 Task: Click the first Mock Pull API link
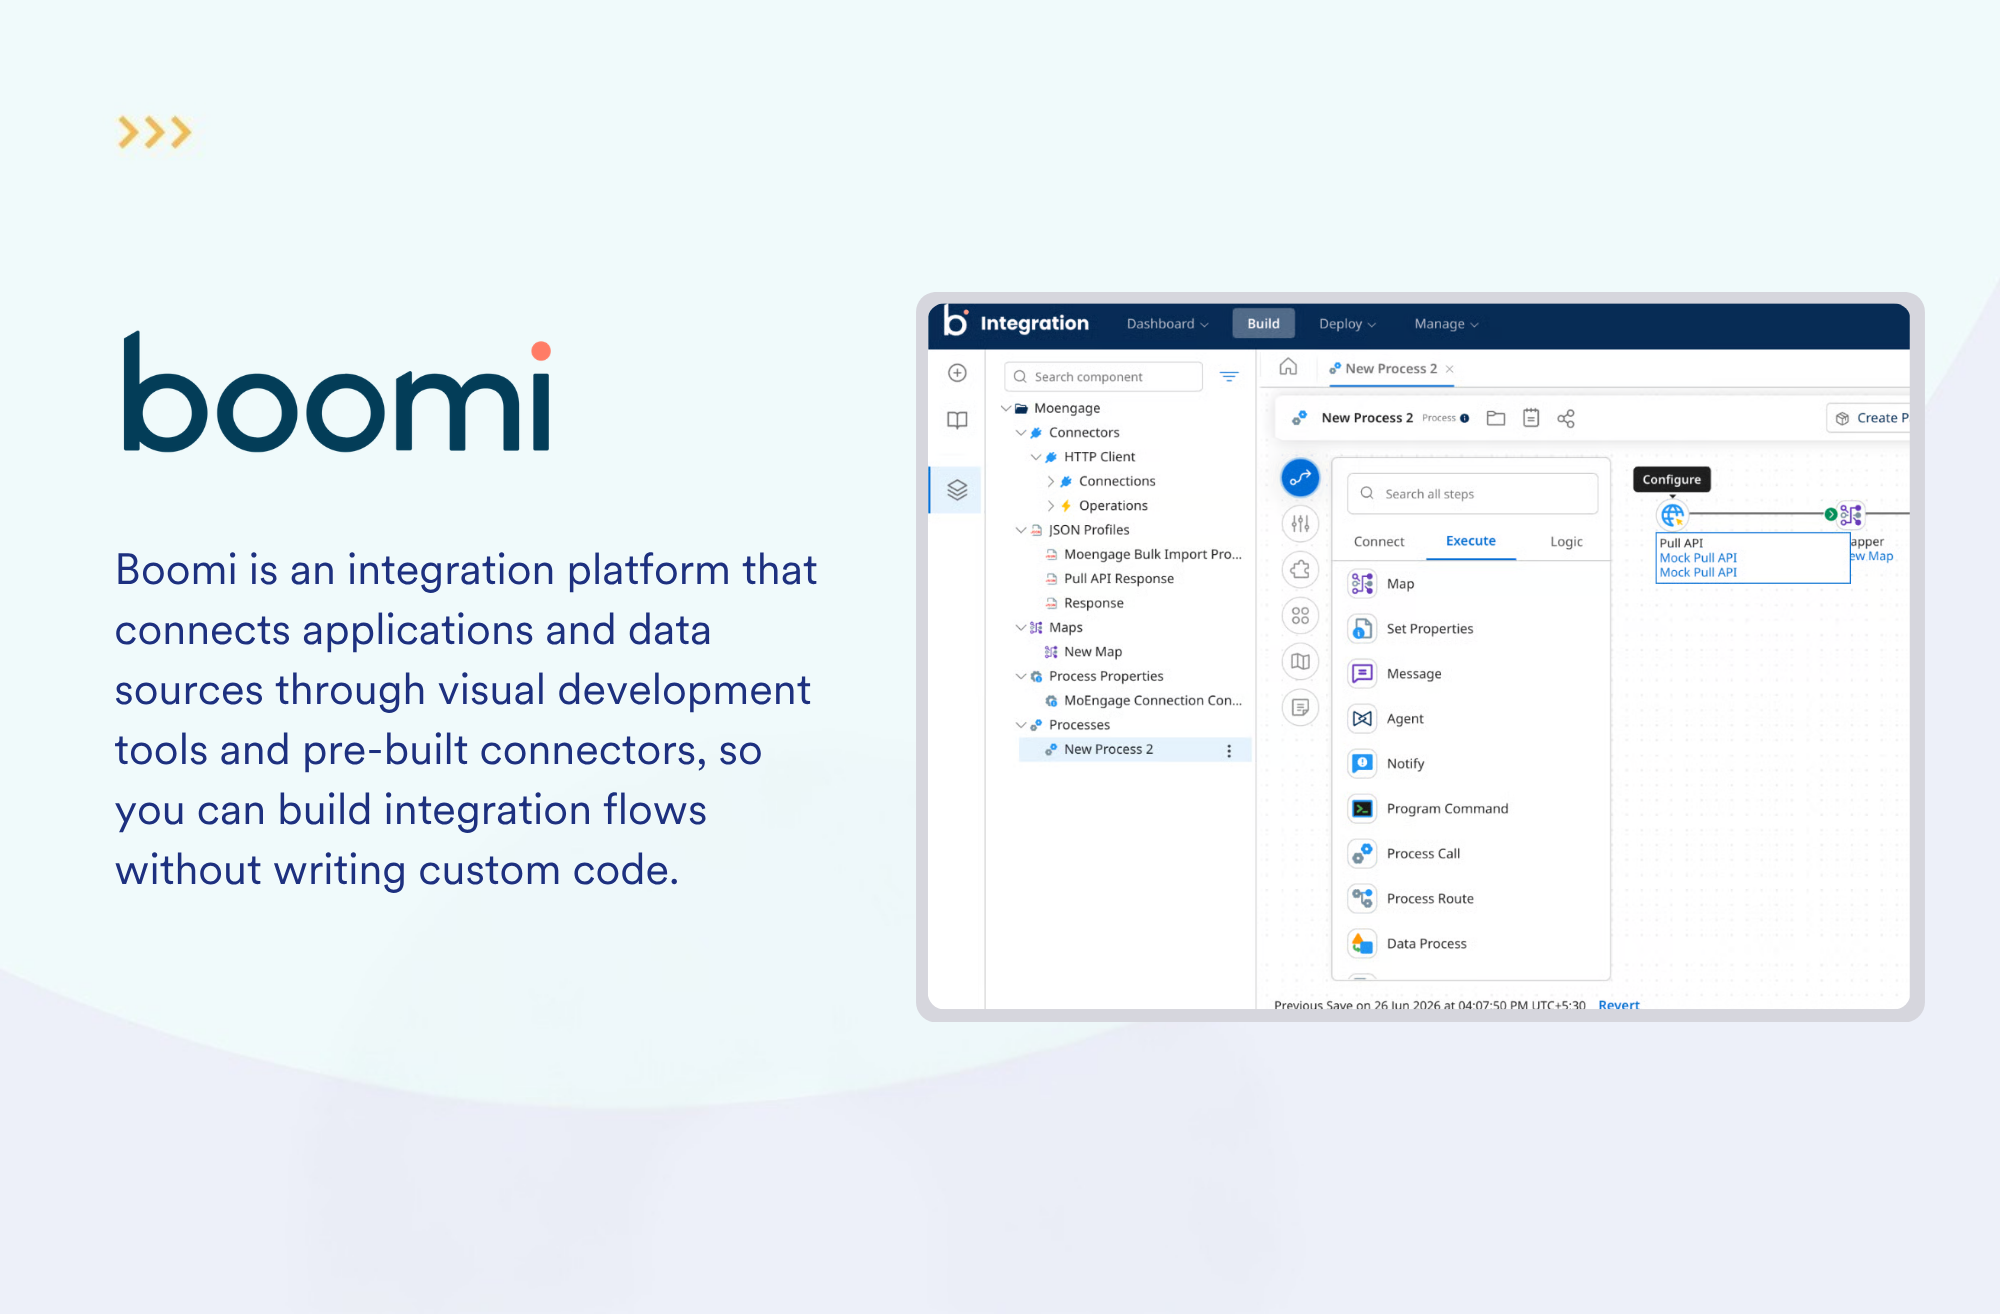tap(1698, 558)
